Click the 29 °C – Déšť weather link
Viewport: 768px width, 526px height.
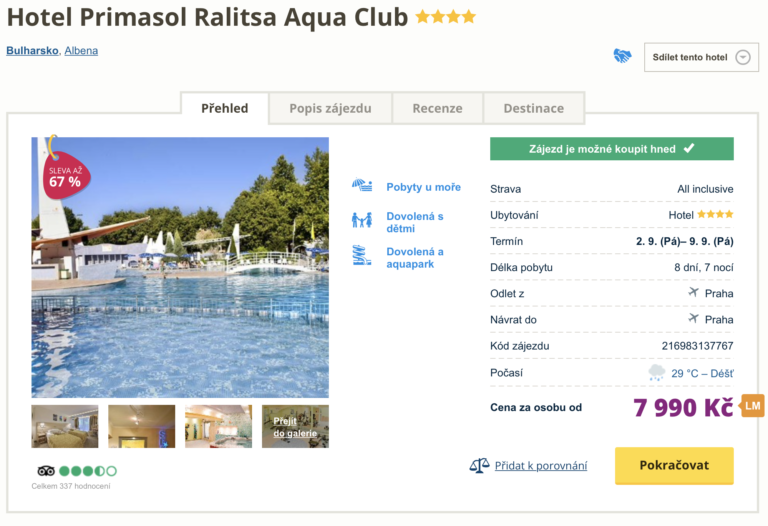[702, 373]
